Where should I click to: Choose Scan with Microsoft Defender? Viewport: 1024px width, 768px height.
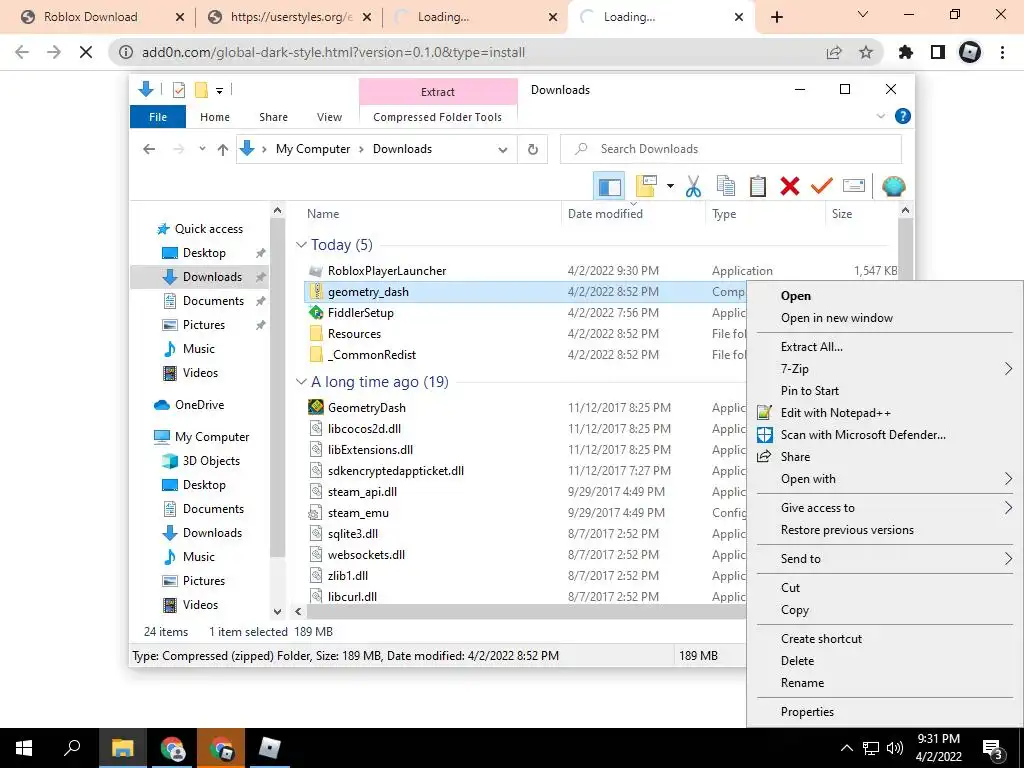[863, 435]
